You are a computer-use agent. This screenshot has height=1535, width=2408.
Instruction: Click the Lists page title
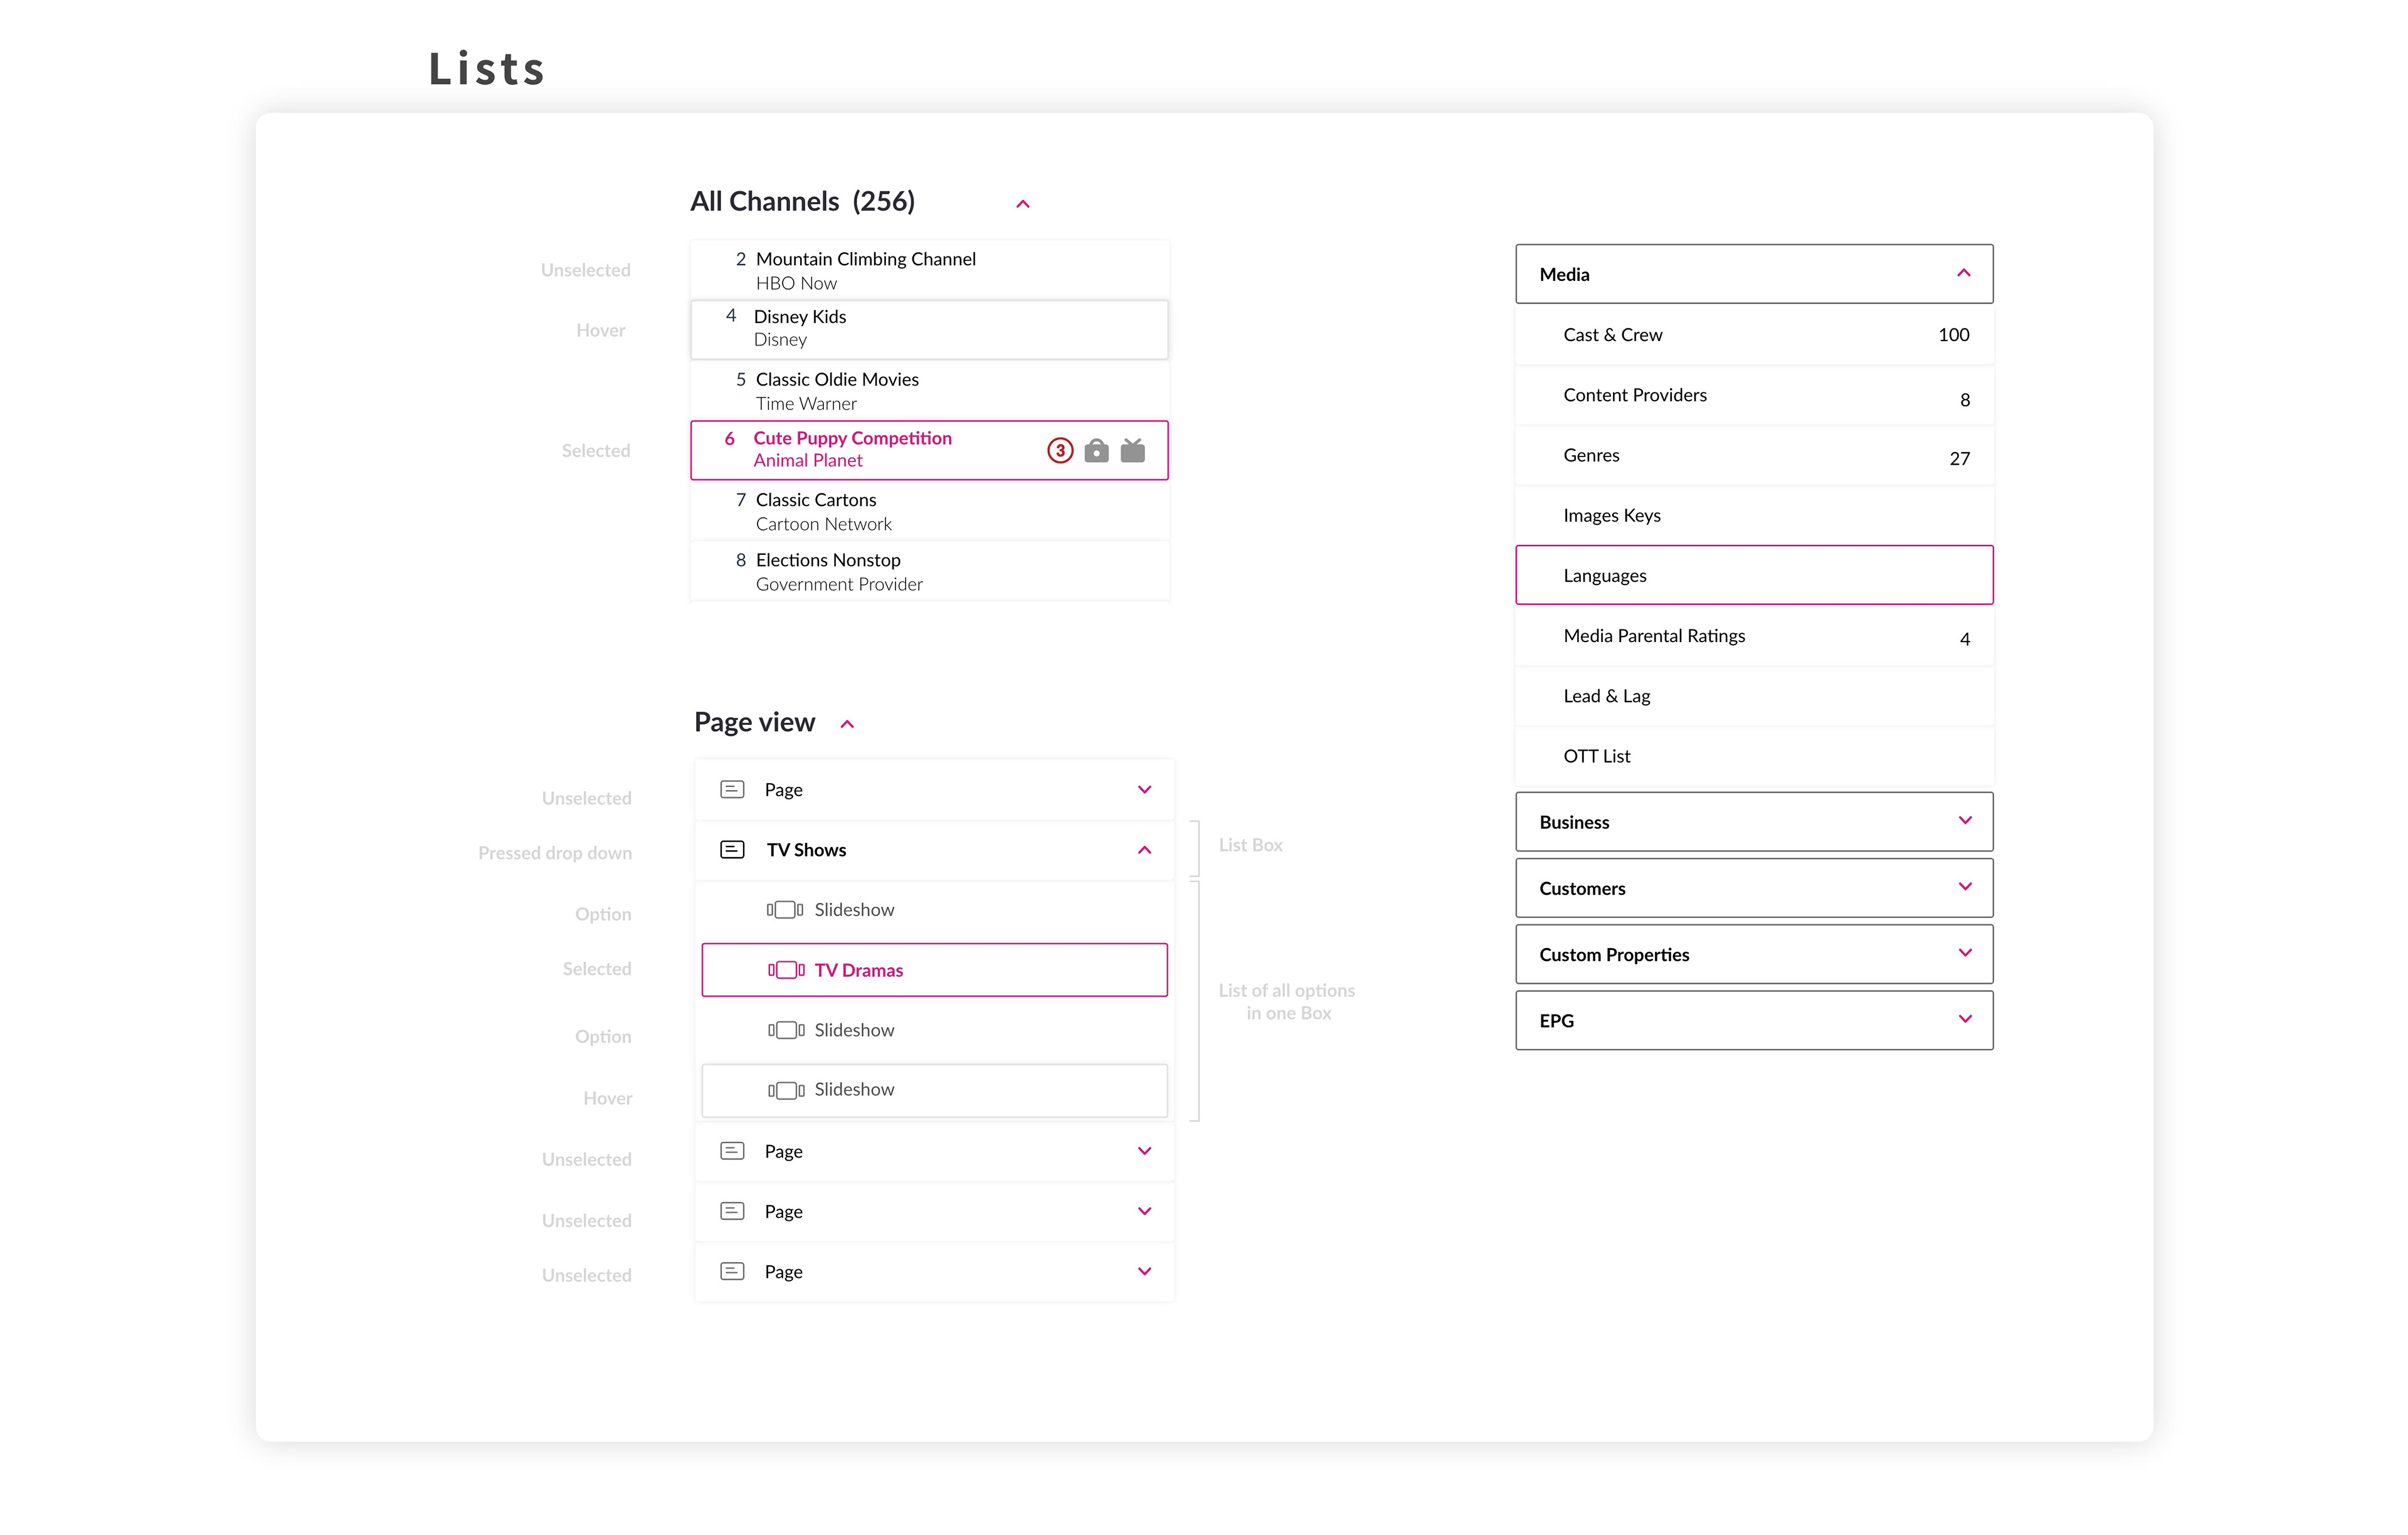[487, 69]
